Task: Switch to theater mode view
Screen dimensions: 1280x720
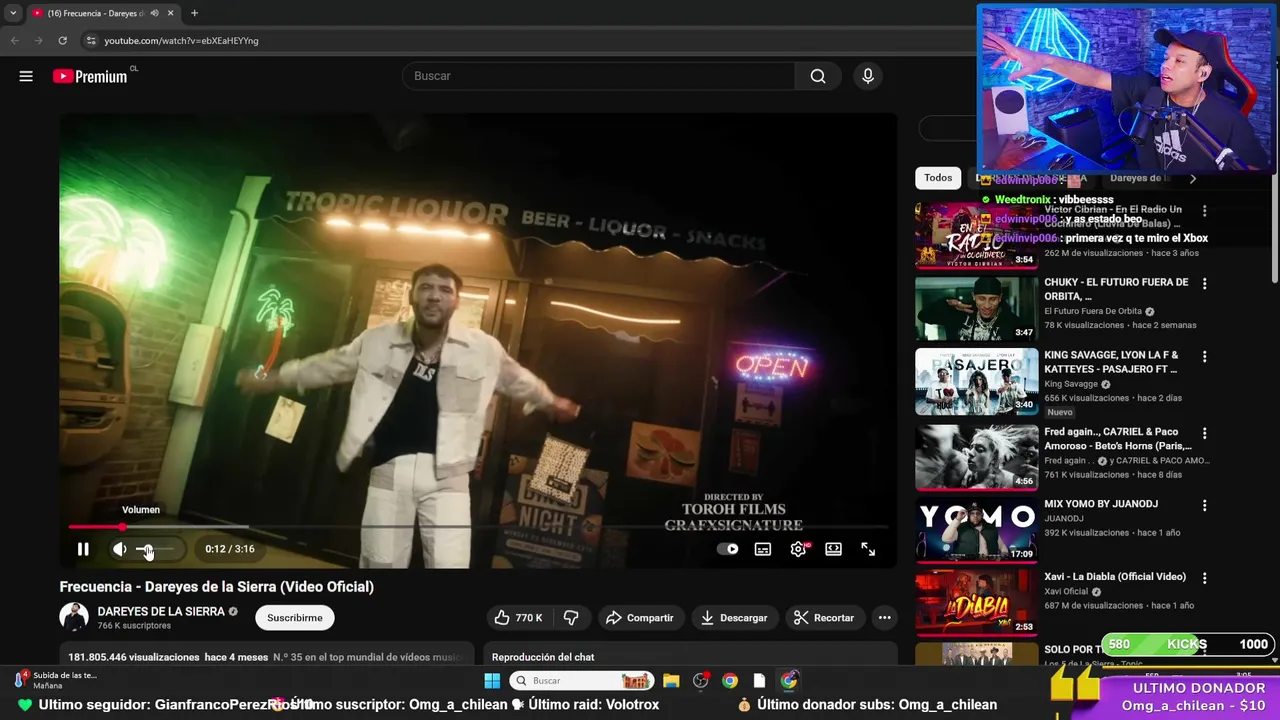Action: tap(833, 549)
